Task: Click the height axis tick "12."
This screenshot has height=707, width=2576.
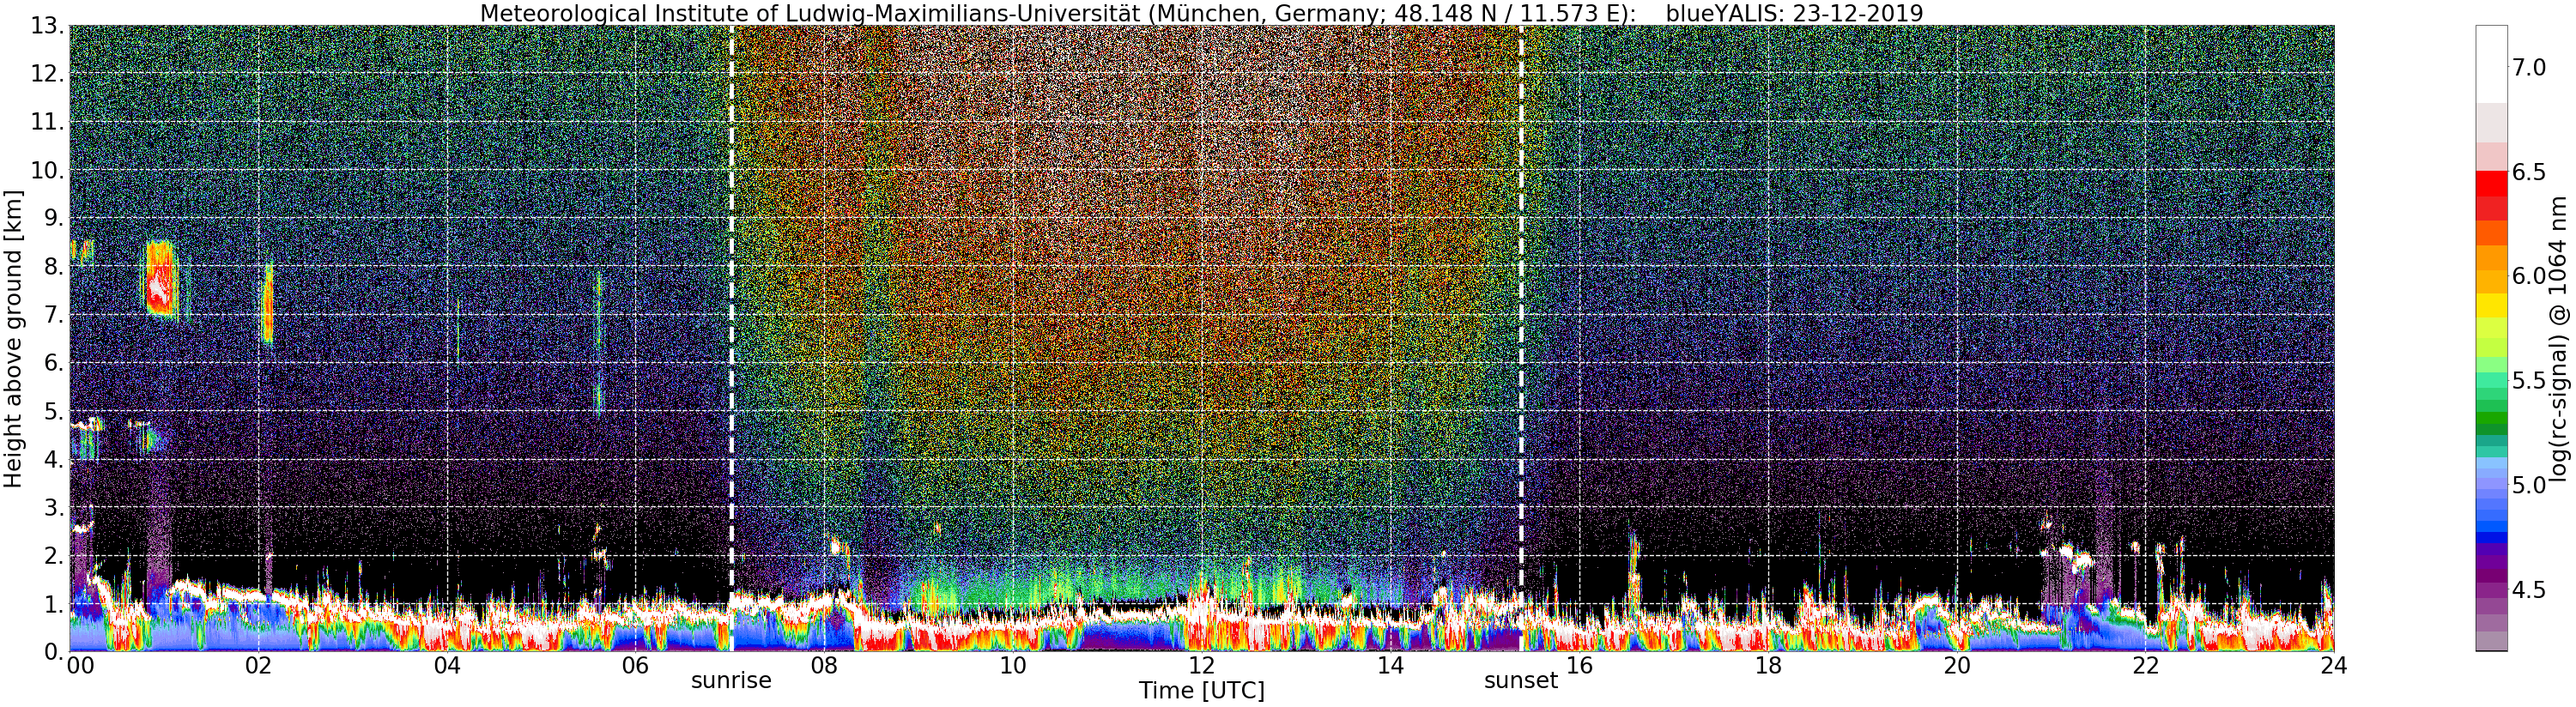Action: pyautogui.click(x=48, y=74)
